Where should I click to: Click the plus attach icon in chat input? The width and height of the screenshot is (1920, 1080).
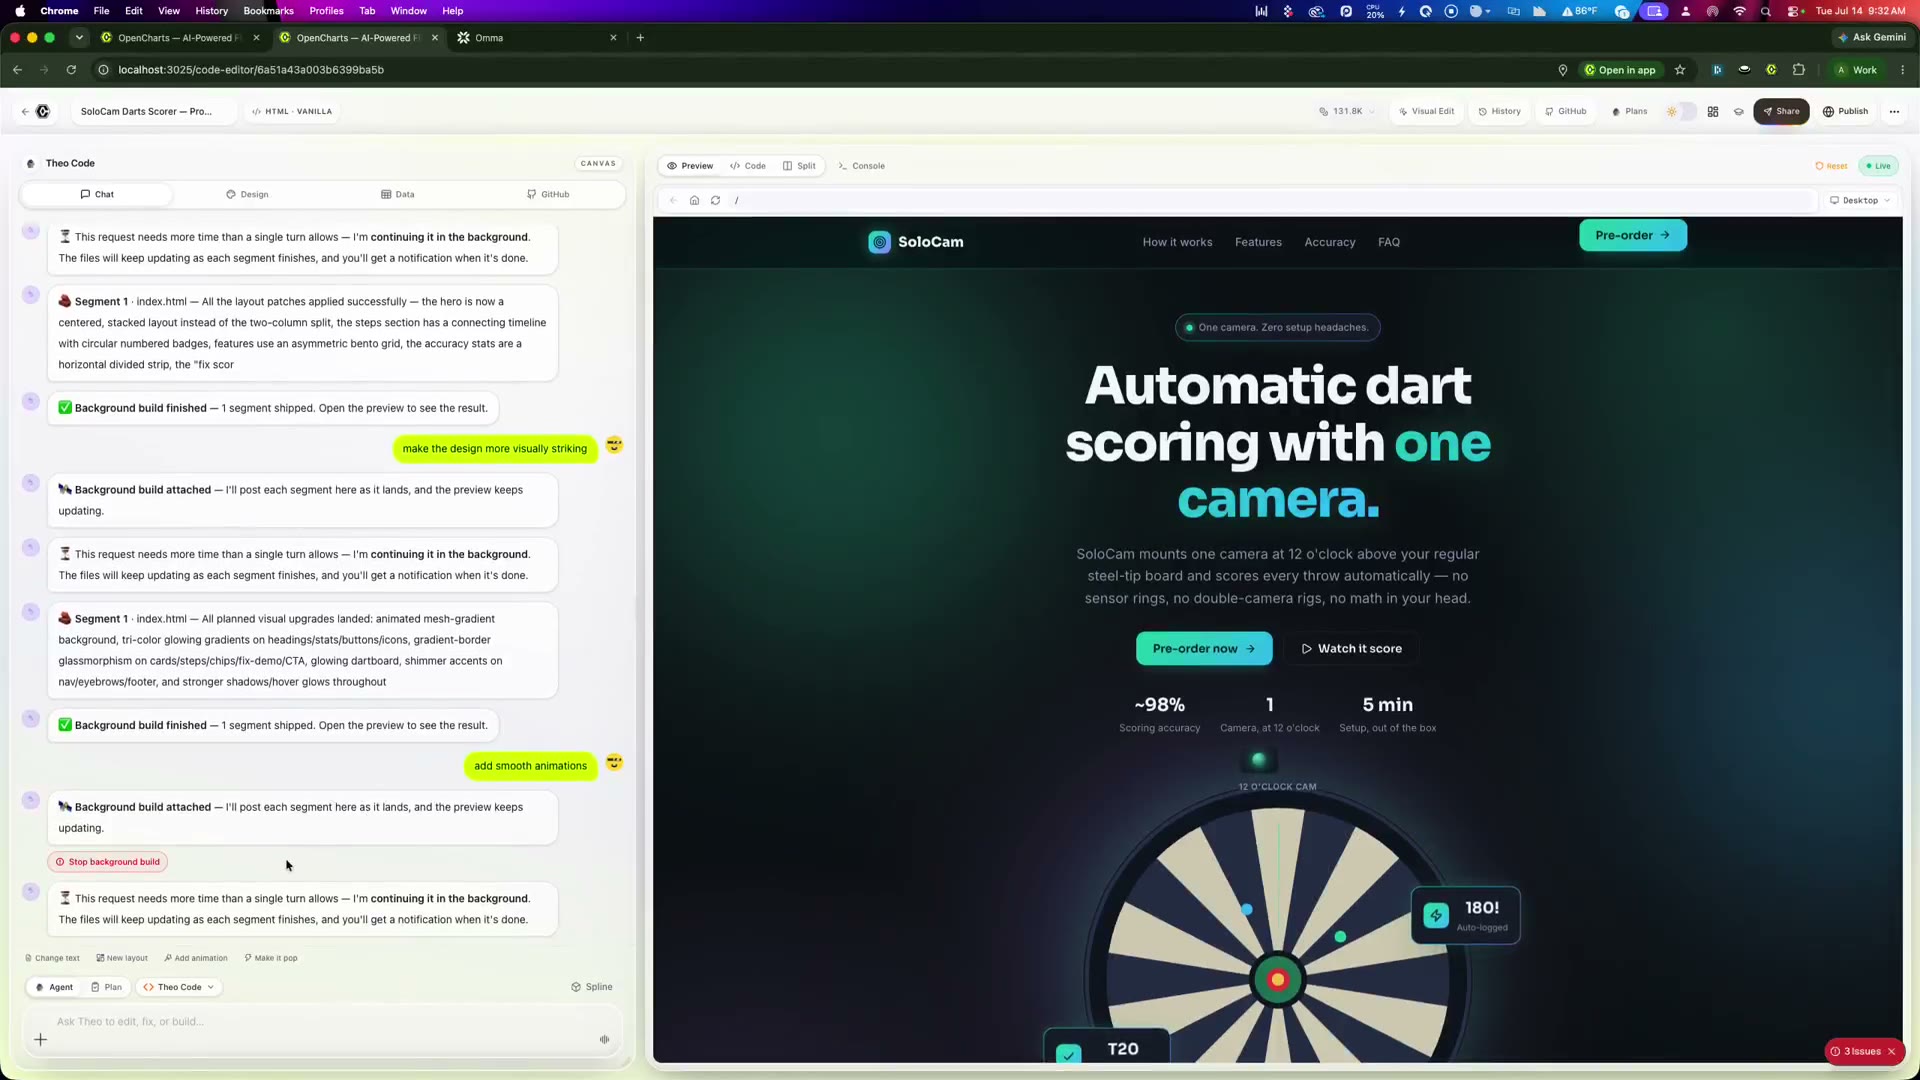click(40, 1040)
